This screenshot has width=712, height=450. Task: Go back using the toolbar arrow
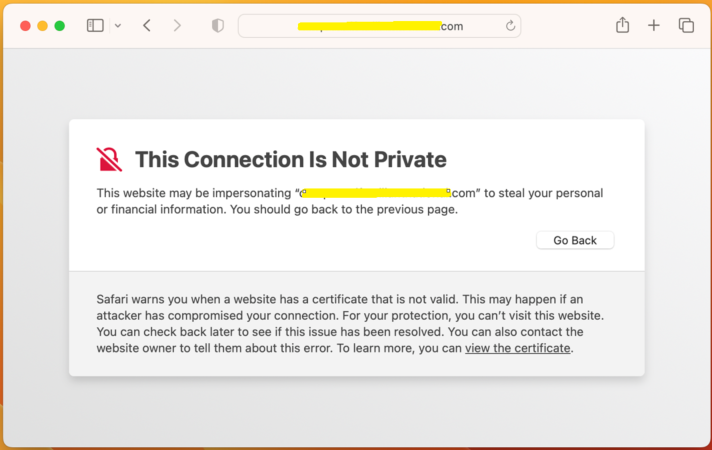(x=147, y=26)
